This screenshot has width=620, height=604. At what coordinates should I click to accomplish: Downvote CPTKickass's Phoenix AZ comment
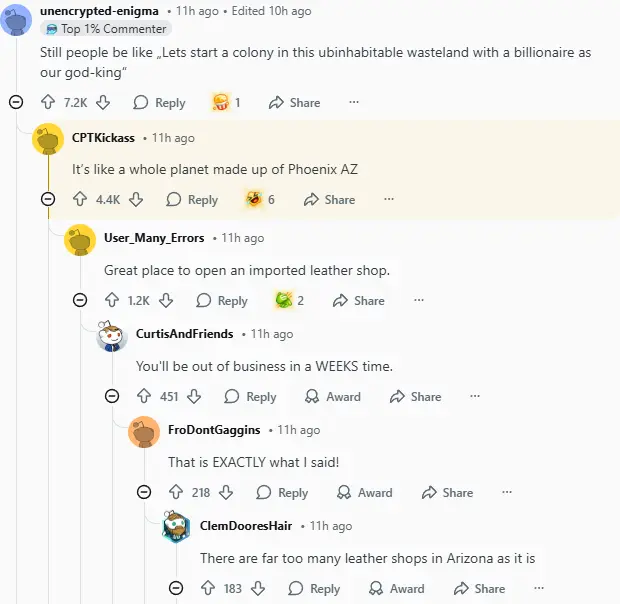click(136, 199)
